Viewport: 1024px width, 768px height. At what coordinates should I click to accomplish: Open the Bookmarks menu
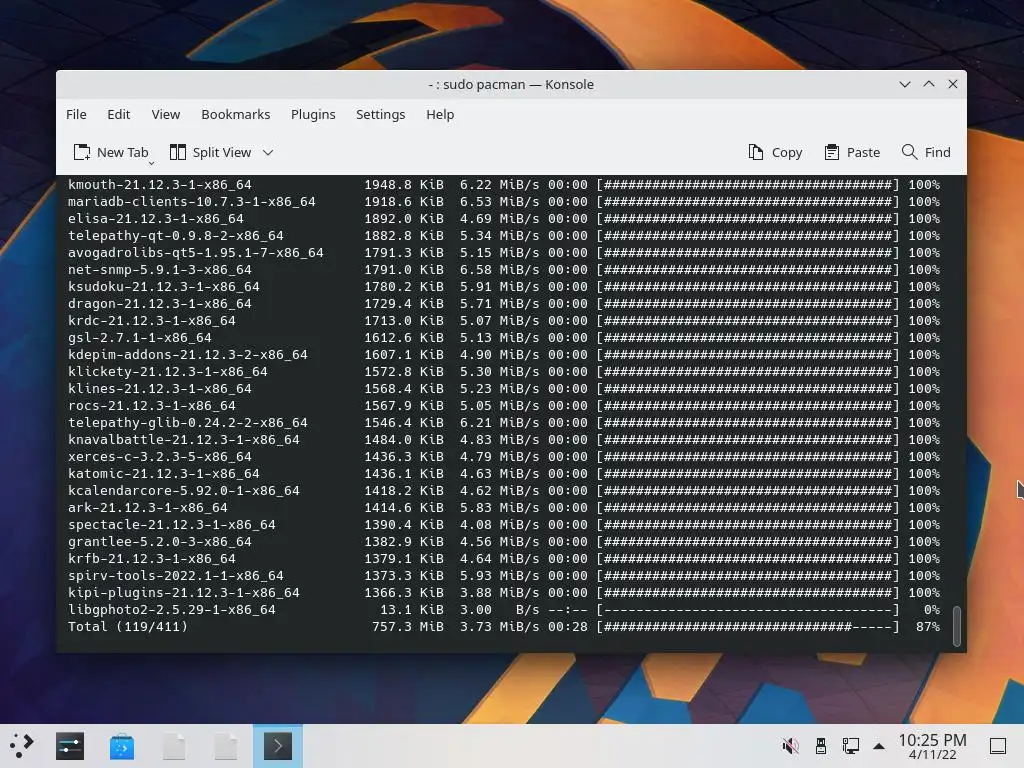[236, 114]
